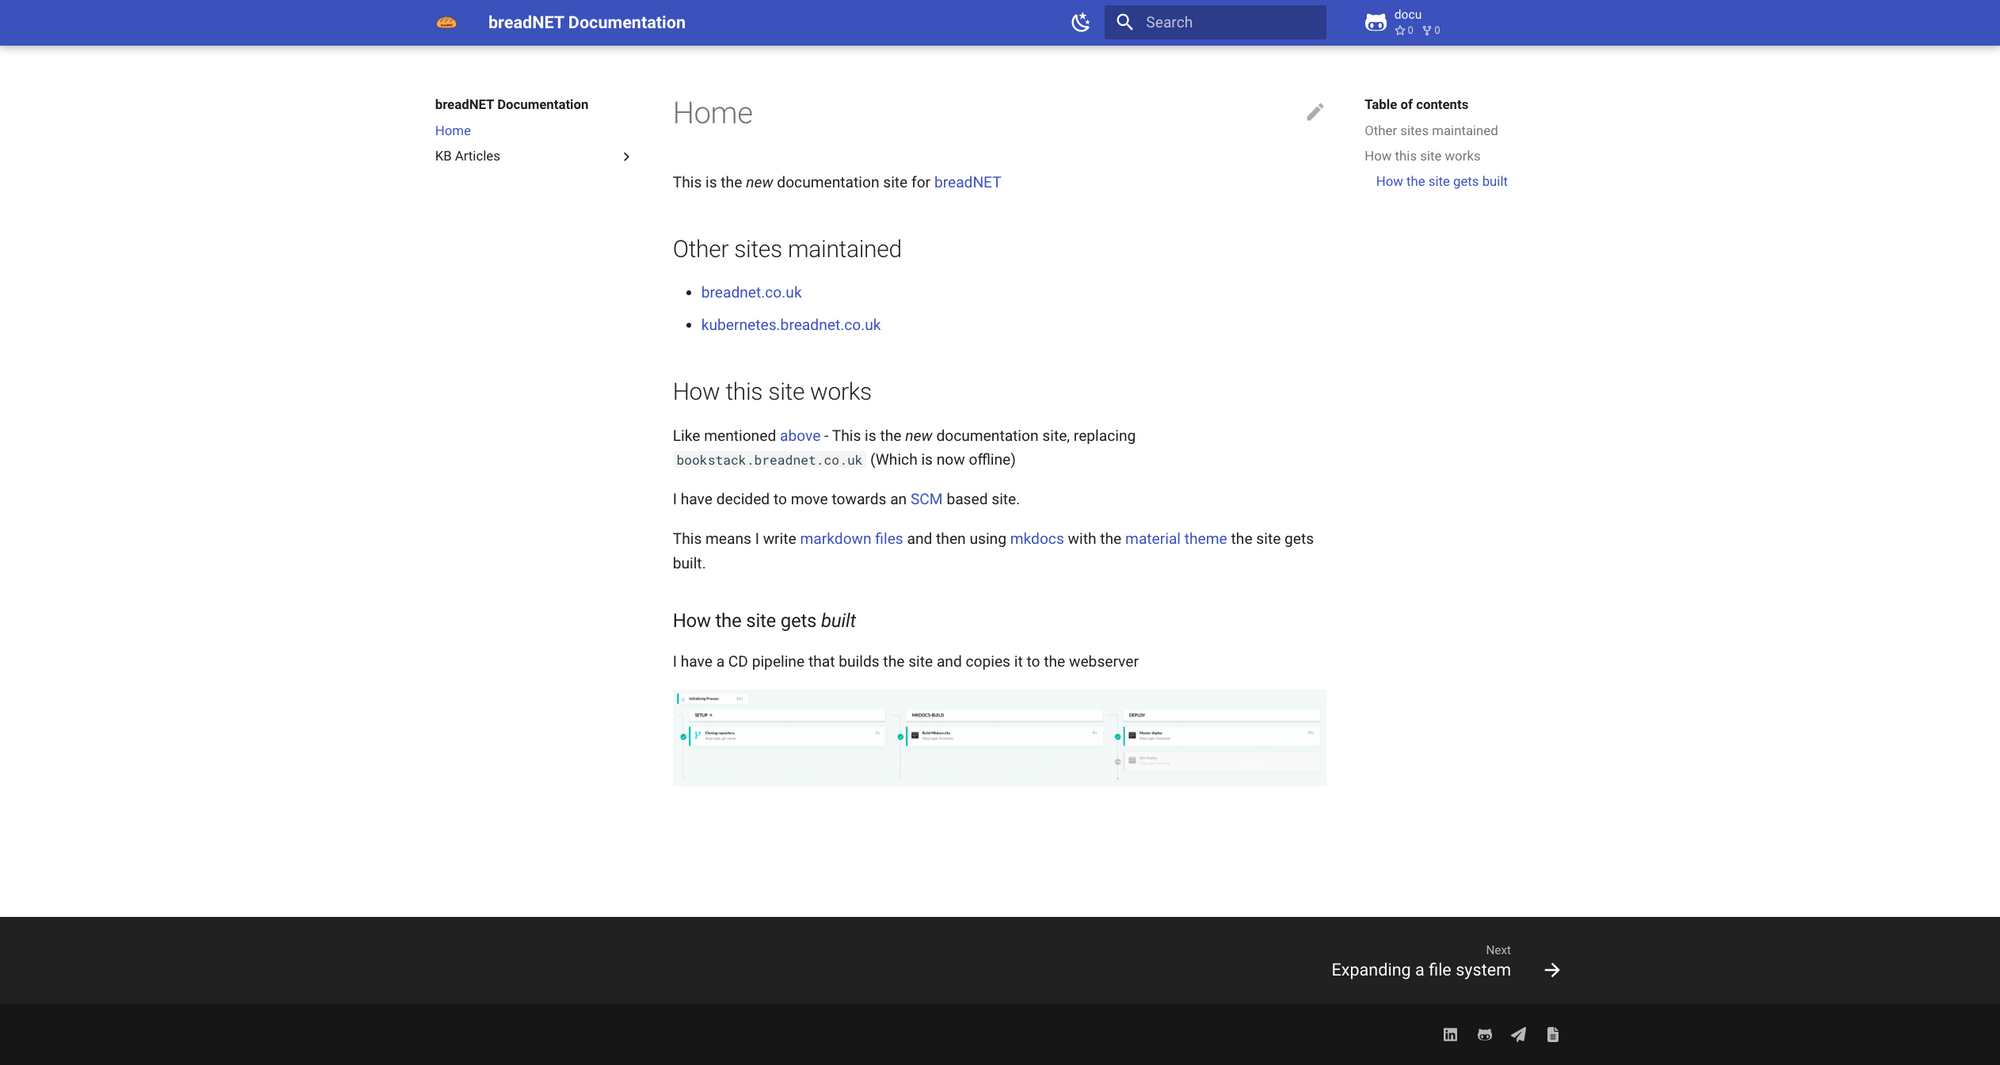Click the Home page heading
The width and height of the screenshot is (2000, 1065).
click(x=712, y=113)
